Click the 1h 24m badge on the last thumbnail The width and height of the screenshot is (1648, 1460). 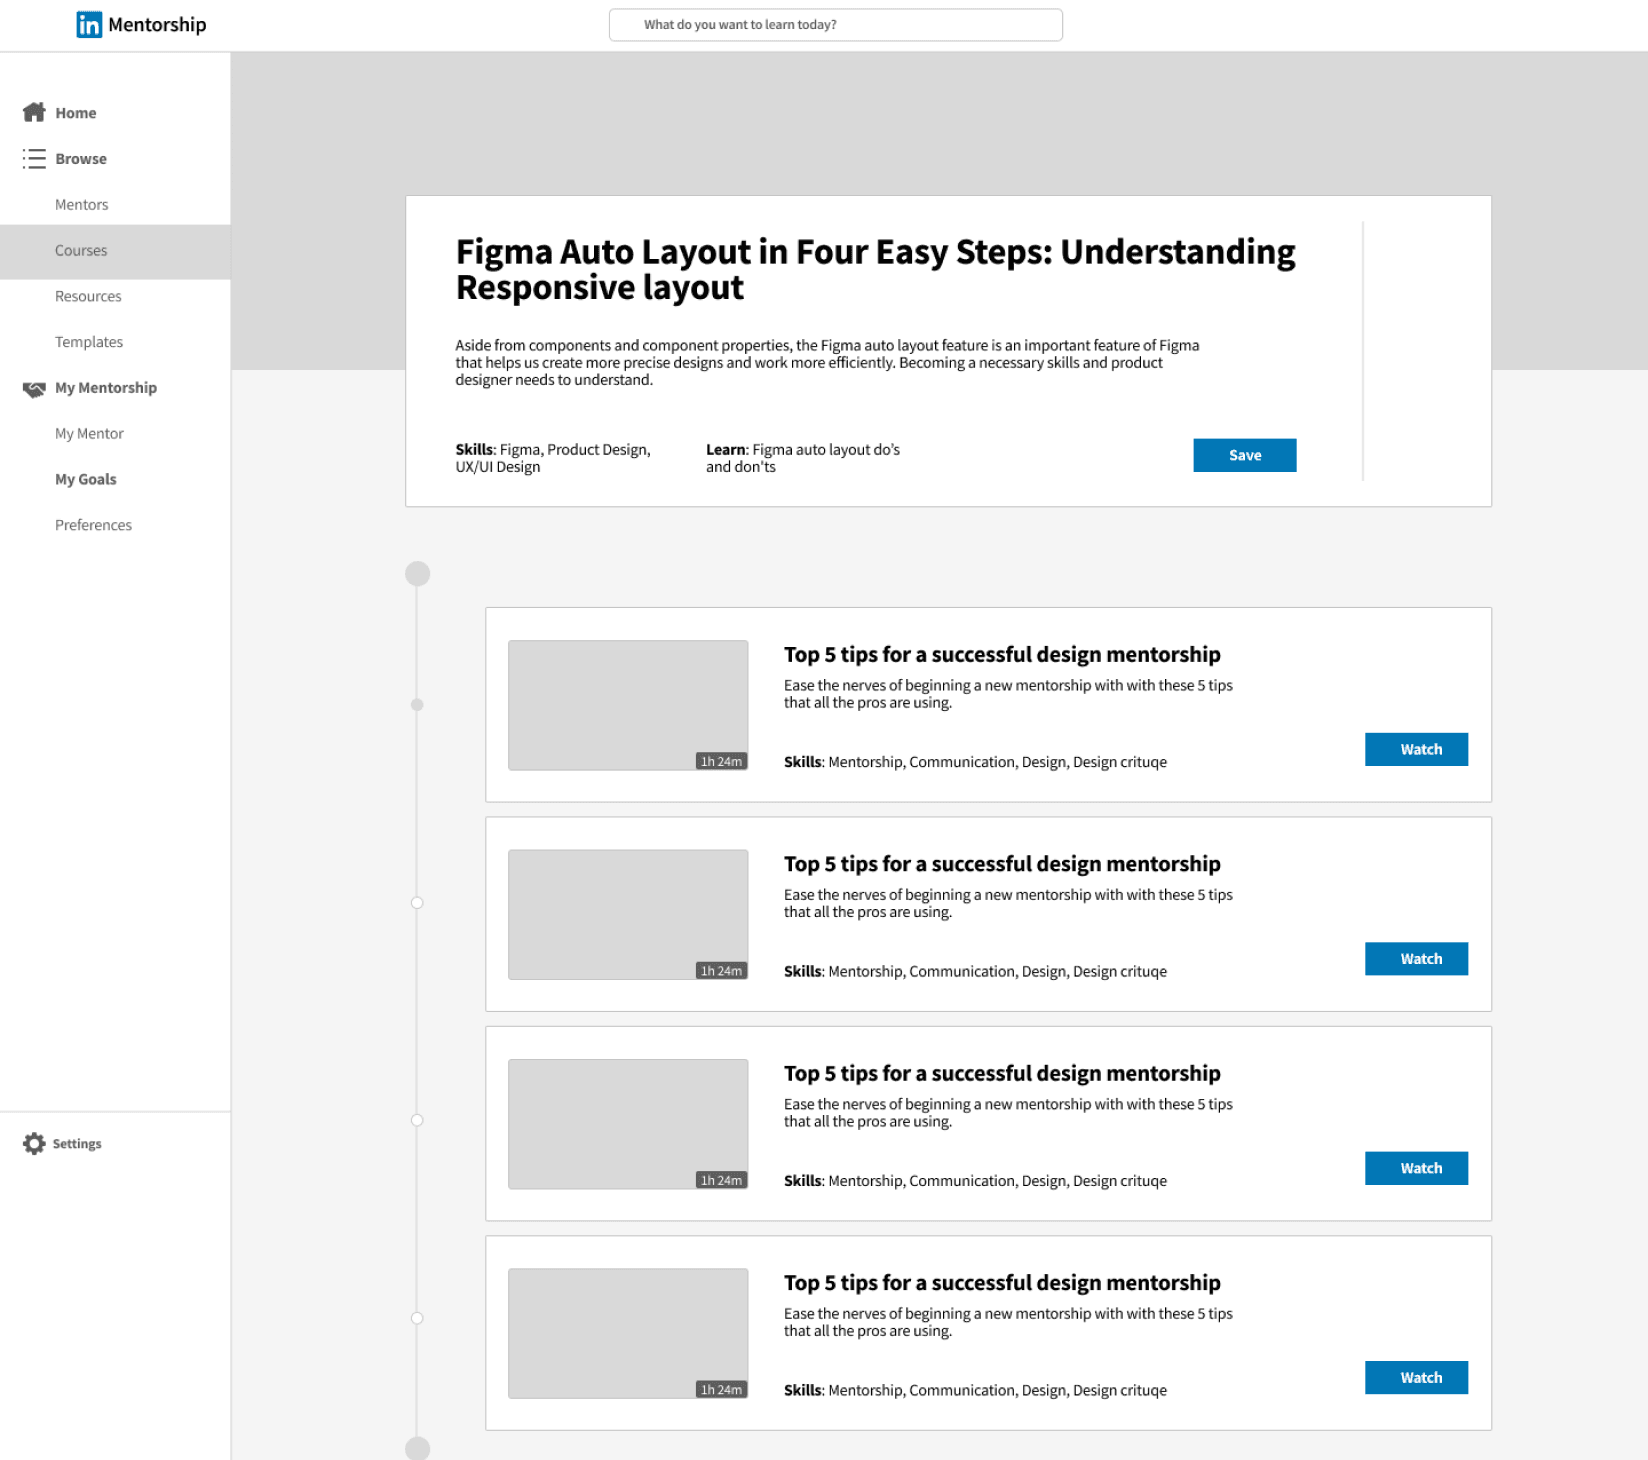pyautogui.click(x=721, y=1390)
